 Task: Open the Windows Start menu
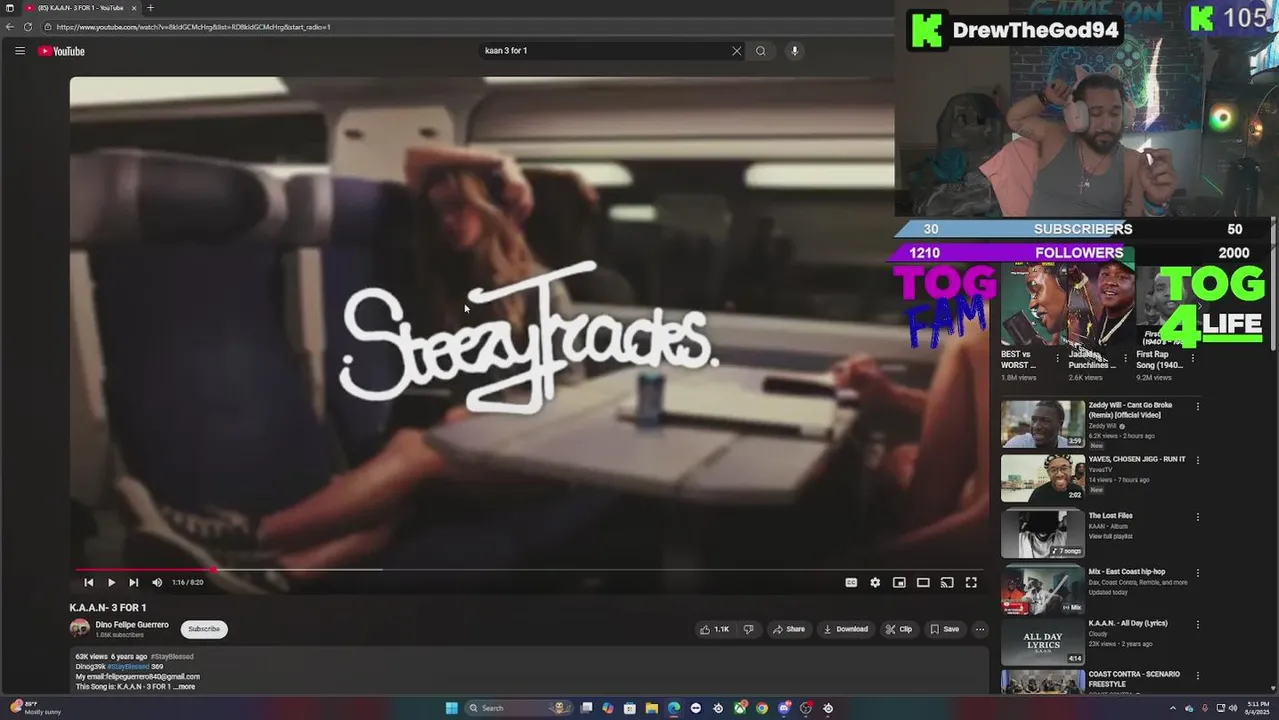[452, 708]
